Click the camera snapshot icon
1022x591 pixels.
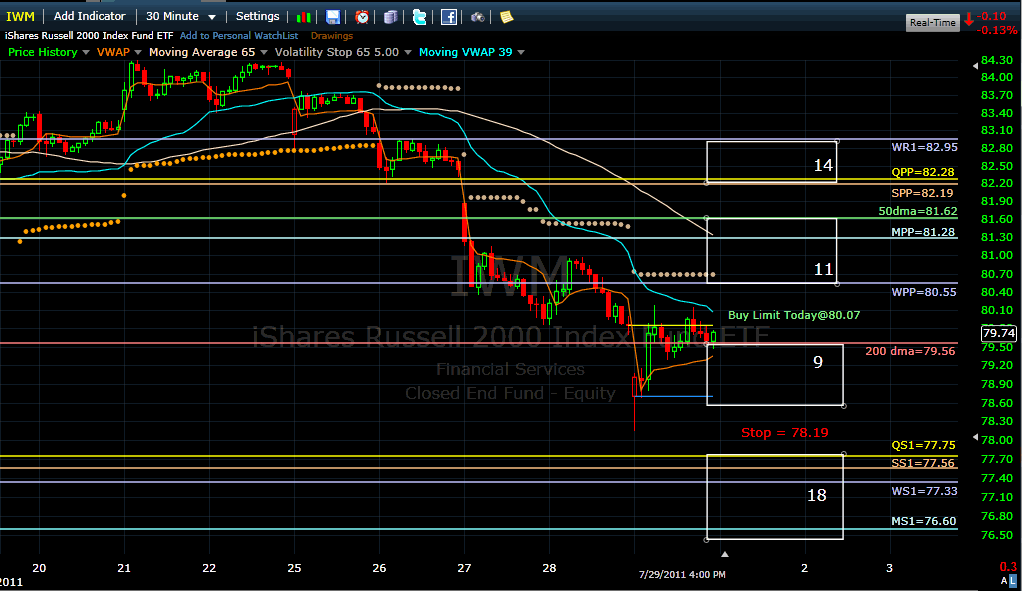pyautogui.click(x=478, y=17)
